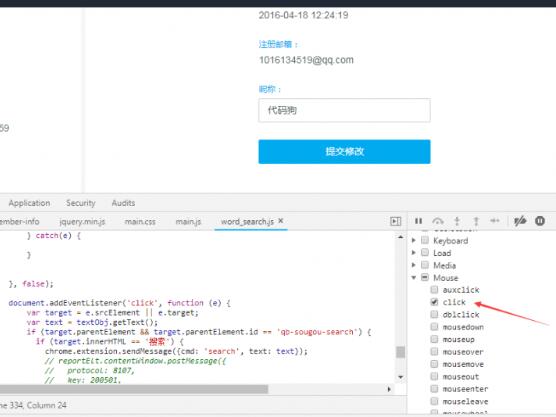Screen dimensions: 556x417
Task: Click the document.addEventListener code line
Action: point(119,303)
